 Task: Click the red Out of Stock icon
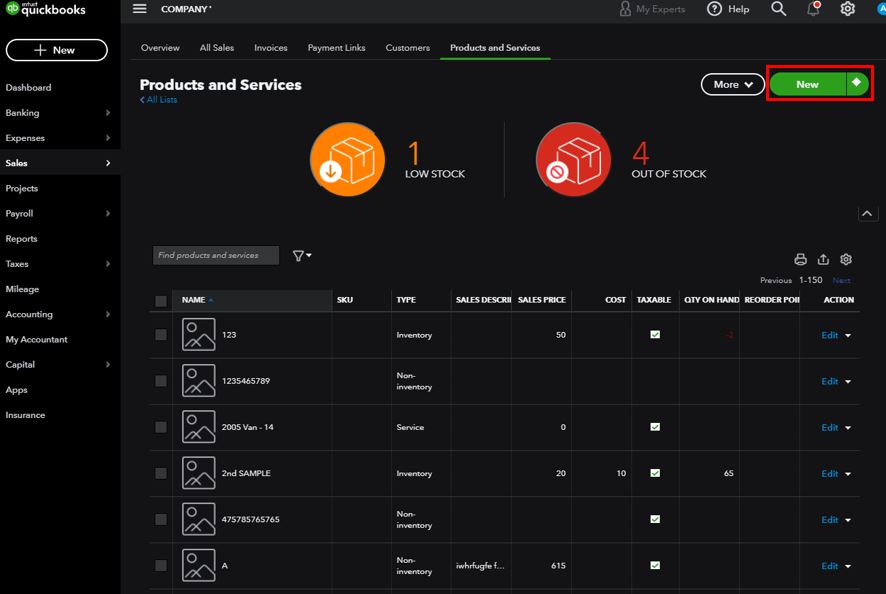point(573,160)
